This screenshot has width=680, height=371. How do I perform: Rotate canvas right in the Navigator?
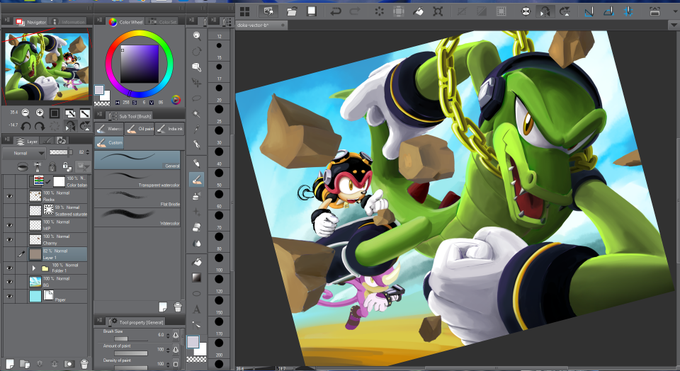coord(39,127)
